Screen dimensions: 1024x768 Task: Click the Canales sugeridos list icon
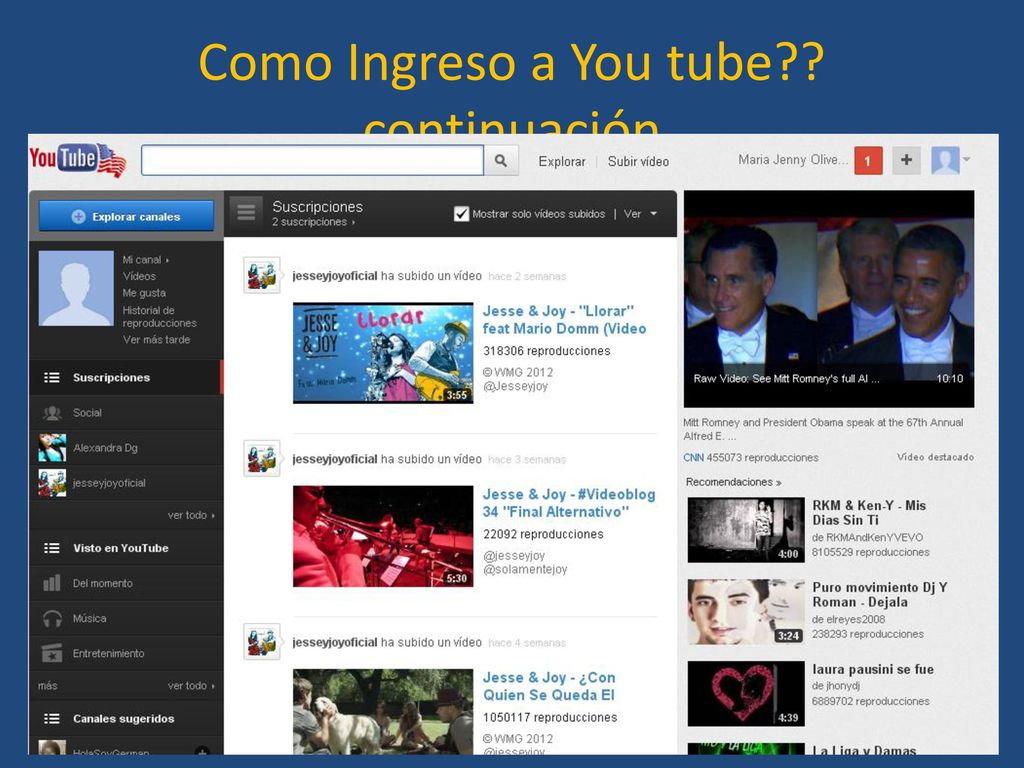click(52, 718)
